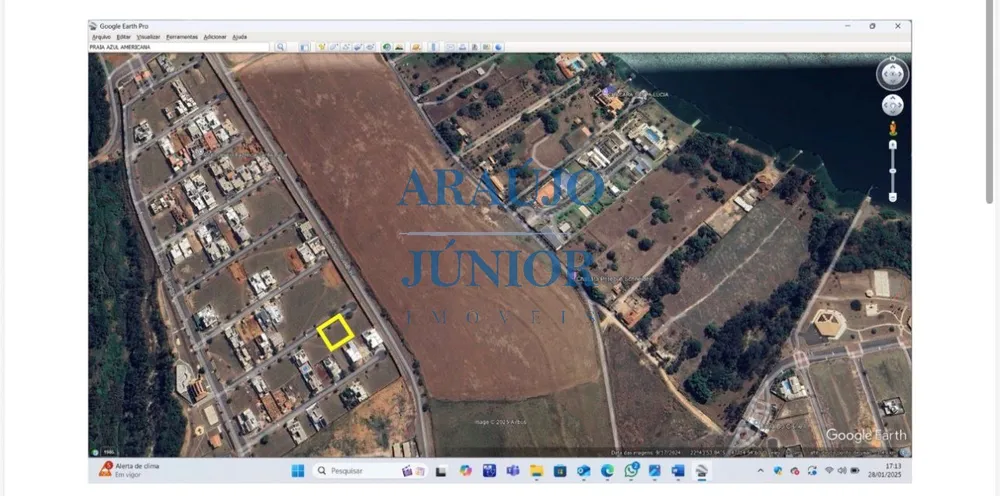Open the Editar menu

pyautogui.click(x=123, y=37)
